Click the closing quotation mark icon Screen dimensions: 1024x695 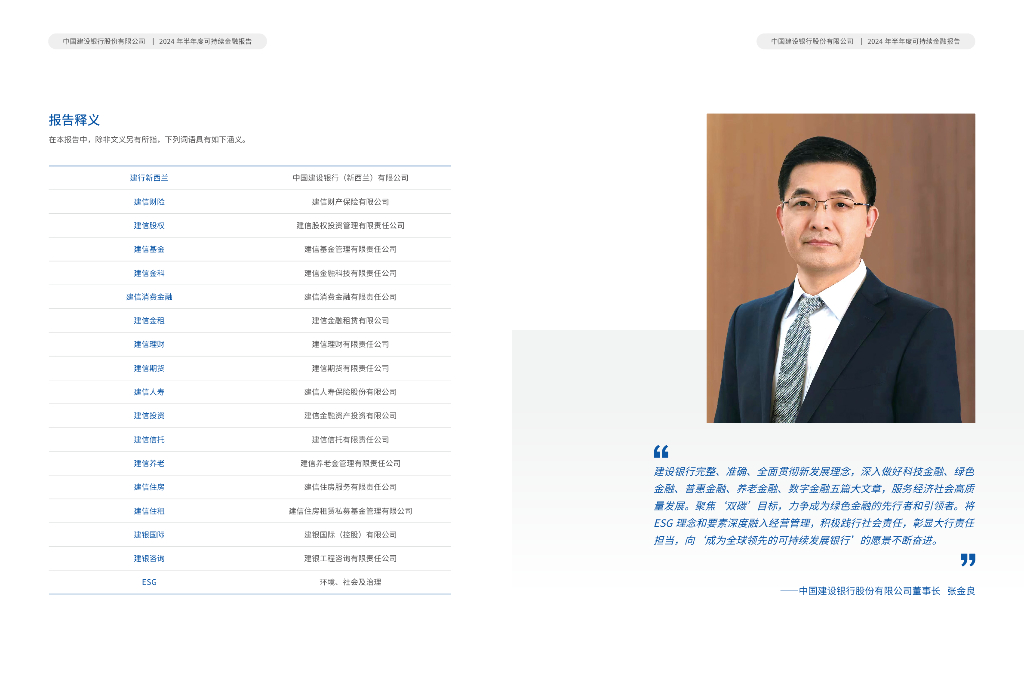(967, 560)
